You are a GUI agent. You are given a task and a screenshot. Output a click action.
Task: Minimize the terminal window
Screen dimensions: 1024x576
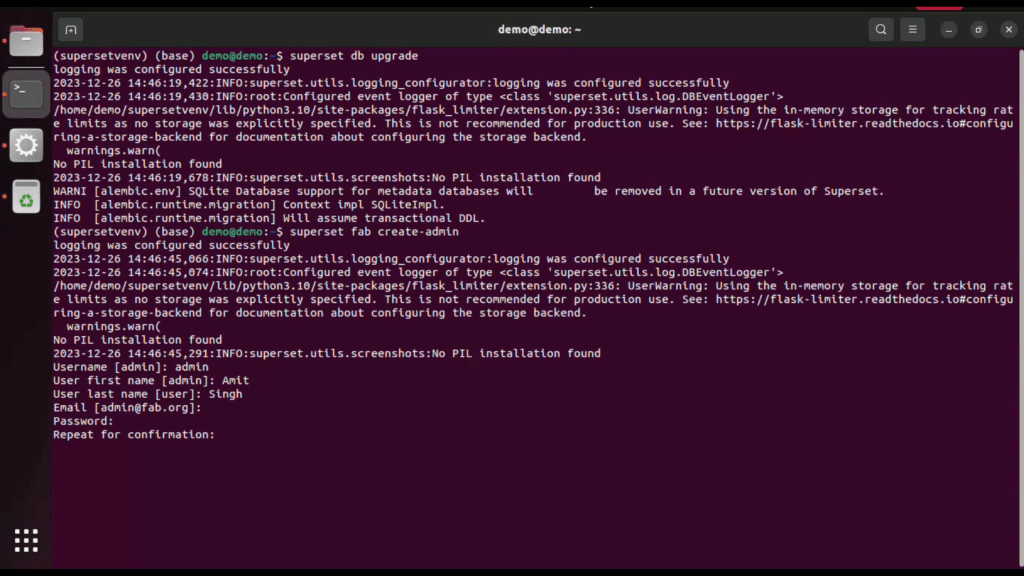click(949, 30)
